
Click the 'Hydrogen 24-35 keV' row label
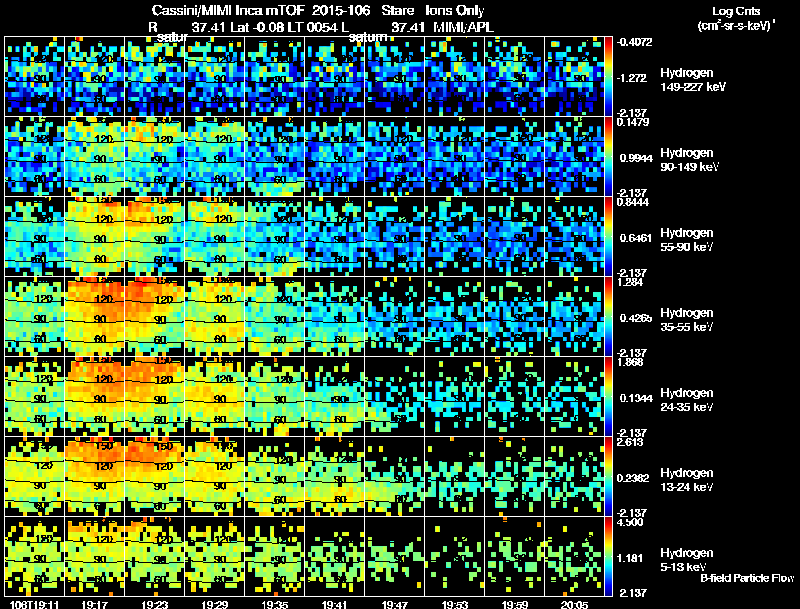(x=687, y=400)
